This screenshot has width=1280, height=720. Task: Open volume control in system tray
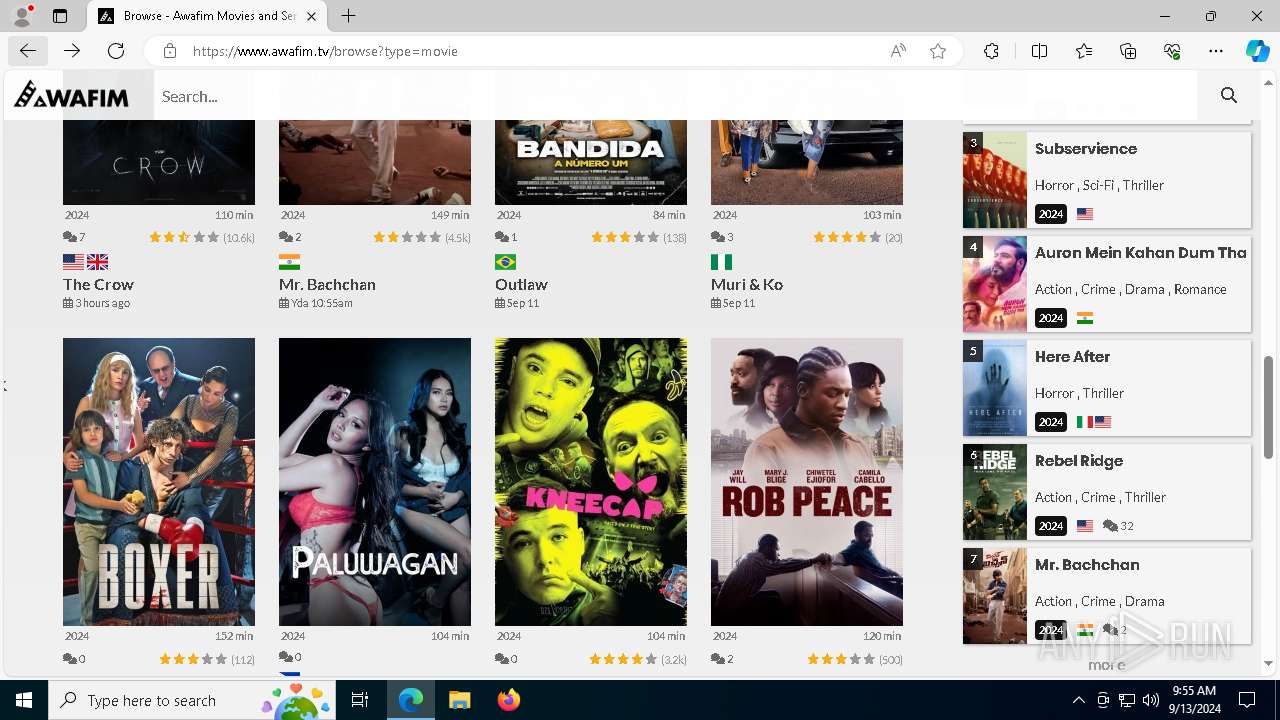pyautogui.click(x=1151, y=700)
